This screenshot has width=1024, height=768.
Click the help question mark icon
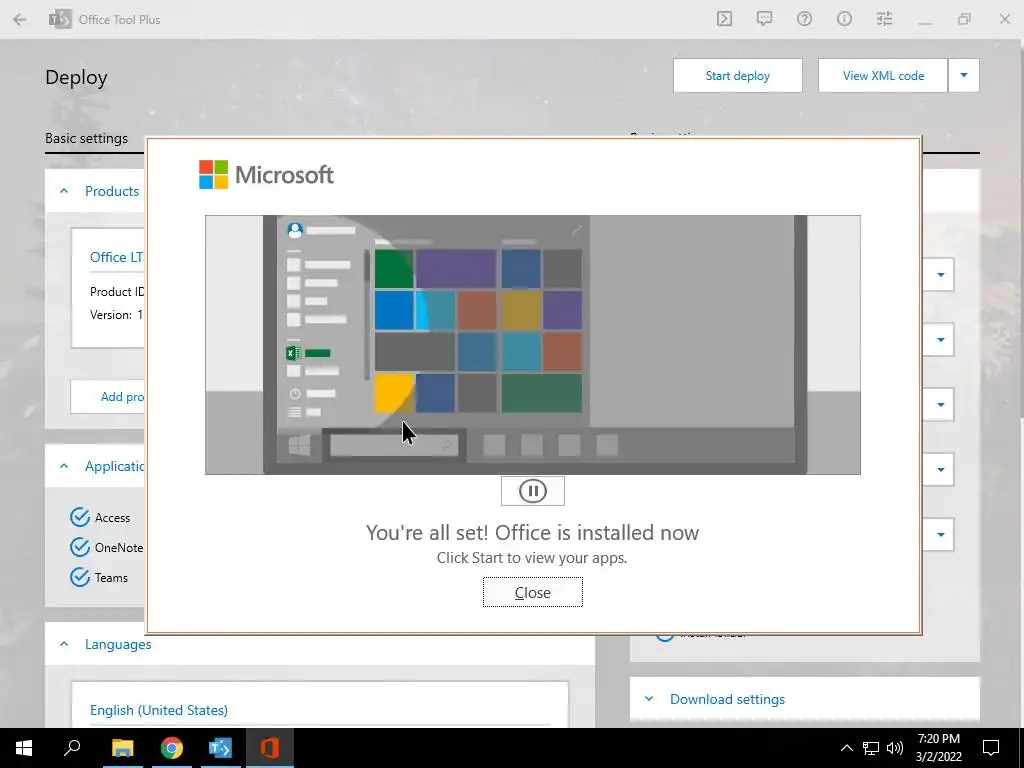point(804,19)
